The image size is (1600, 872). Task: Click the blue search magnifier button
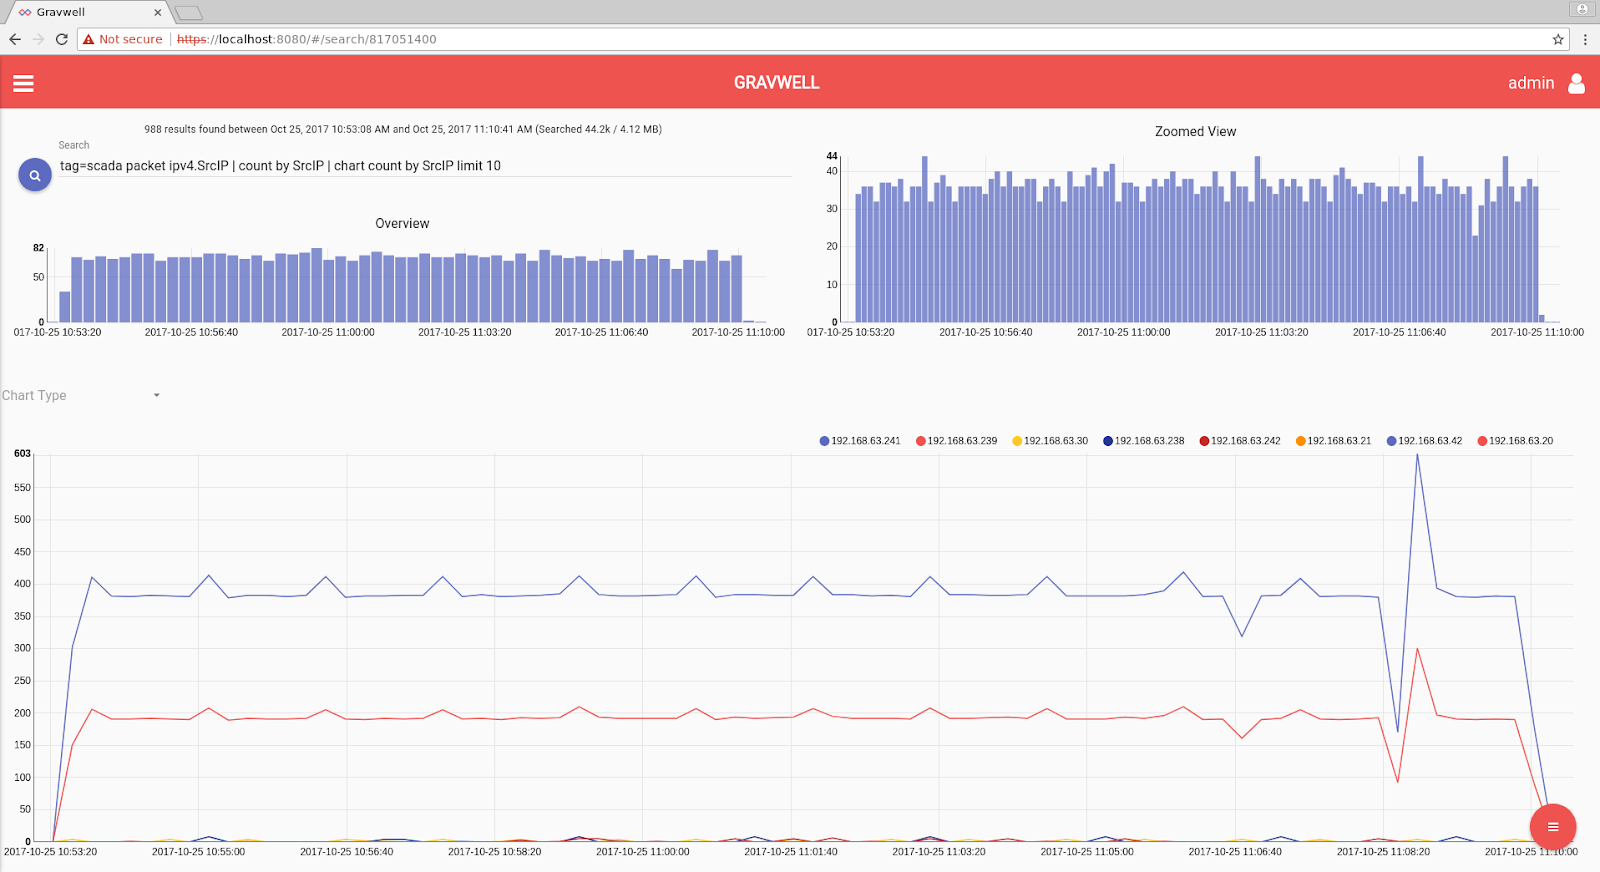35,175
